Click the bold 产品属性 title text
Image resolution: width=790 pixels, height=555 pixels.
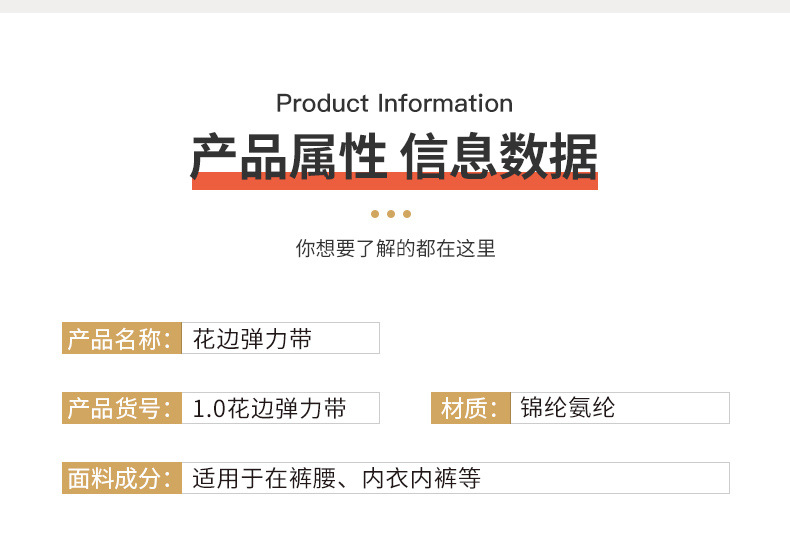click(289, 156)
